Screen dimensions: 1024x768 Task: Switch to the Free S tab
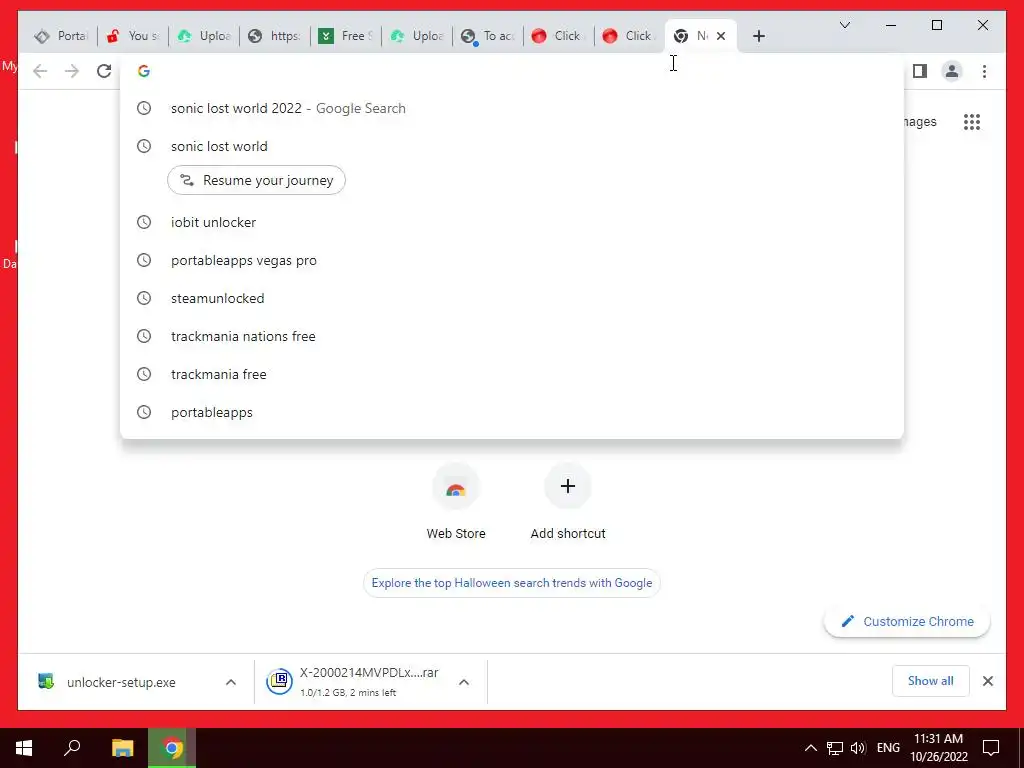[x=347, y=36]
